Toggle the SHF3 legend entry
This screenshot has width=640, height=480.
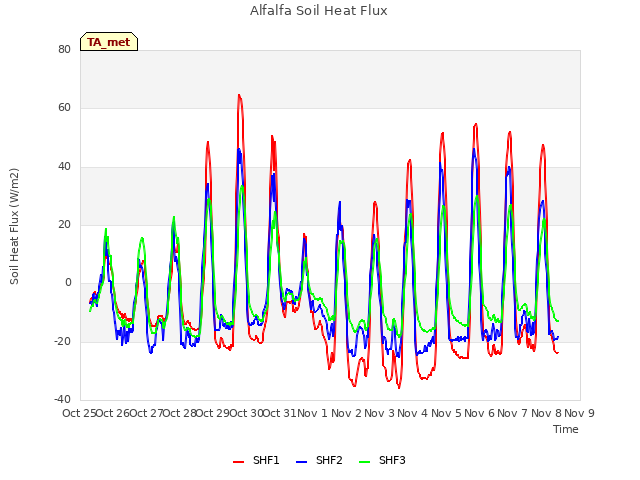click(382, 460)
